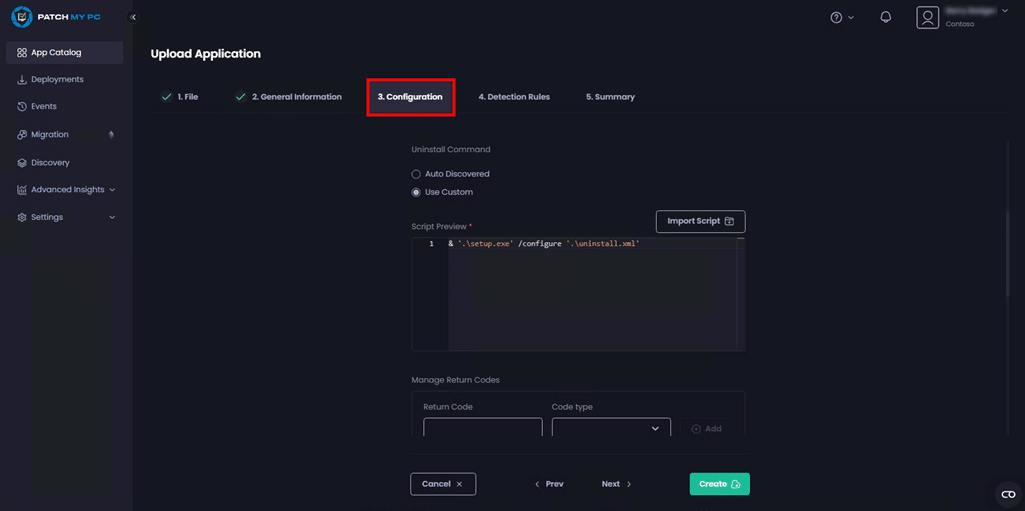
Task: Click the page's vertical scrollbar
Action: [1008, 250]
